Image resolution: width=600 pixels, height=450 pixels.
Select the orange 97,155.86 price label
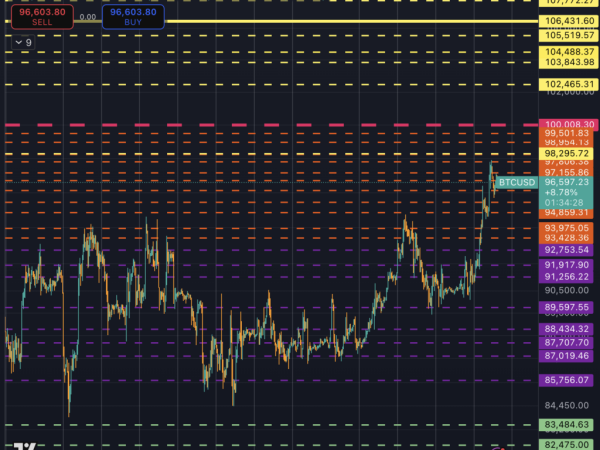[566, 173]
